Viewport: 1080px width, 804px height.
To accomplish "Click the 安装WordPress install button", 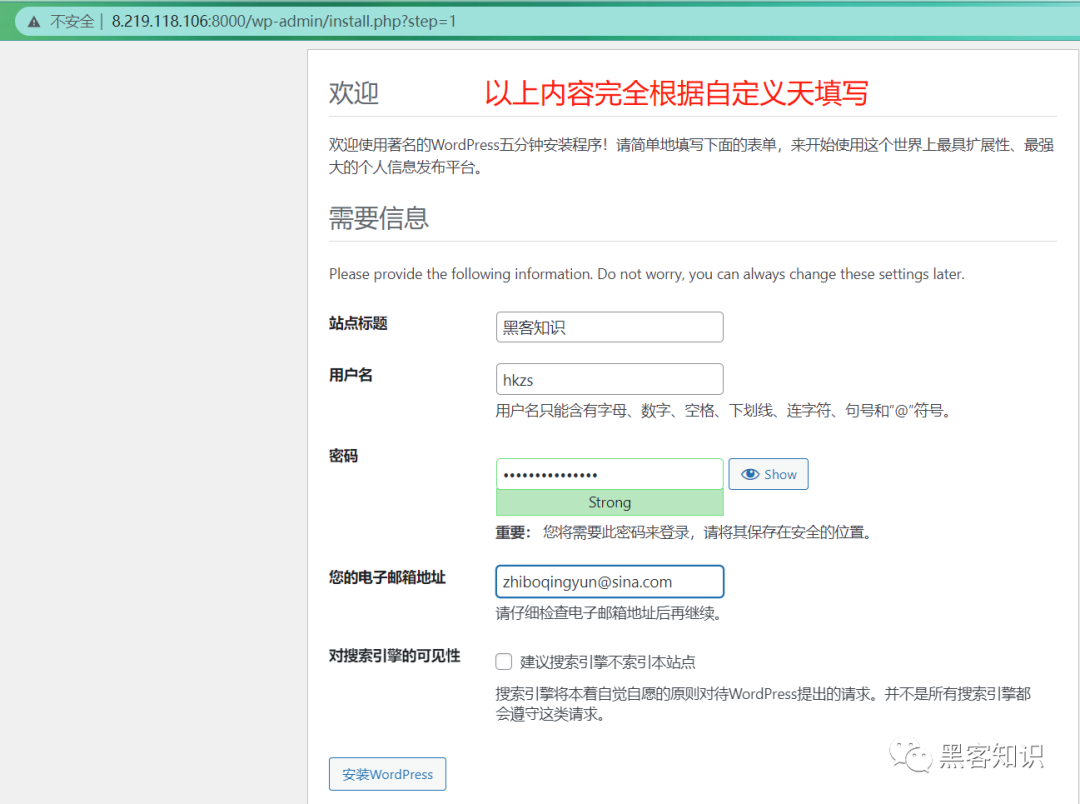I will tap(387, 774).
